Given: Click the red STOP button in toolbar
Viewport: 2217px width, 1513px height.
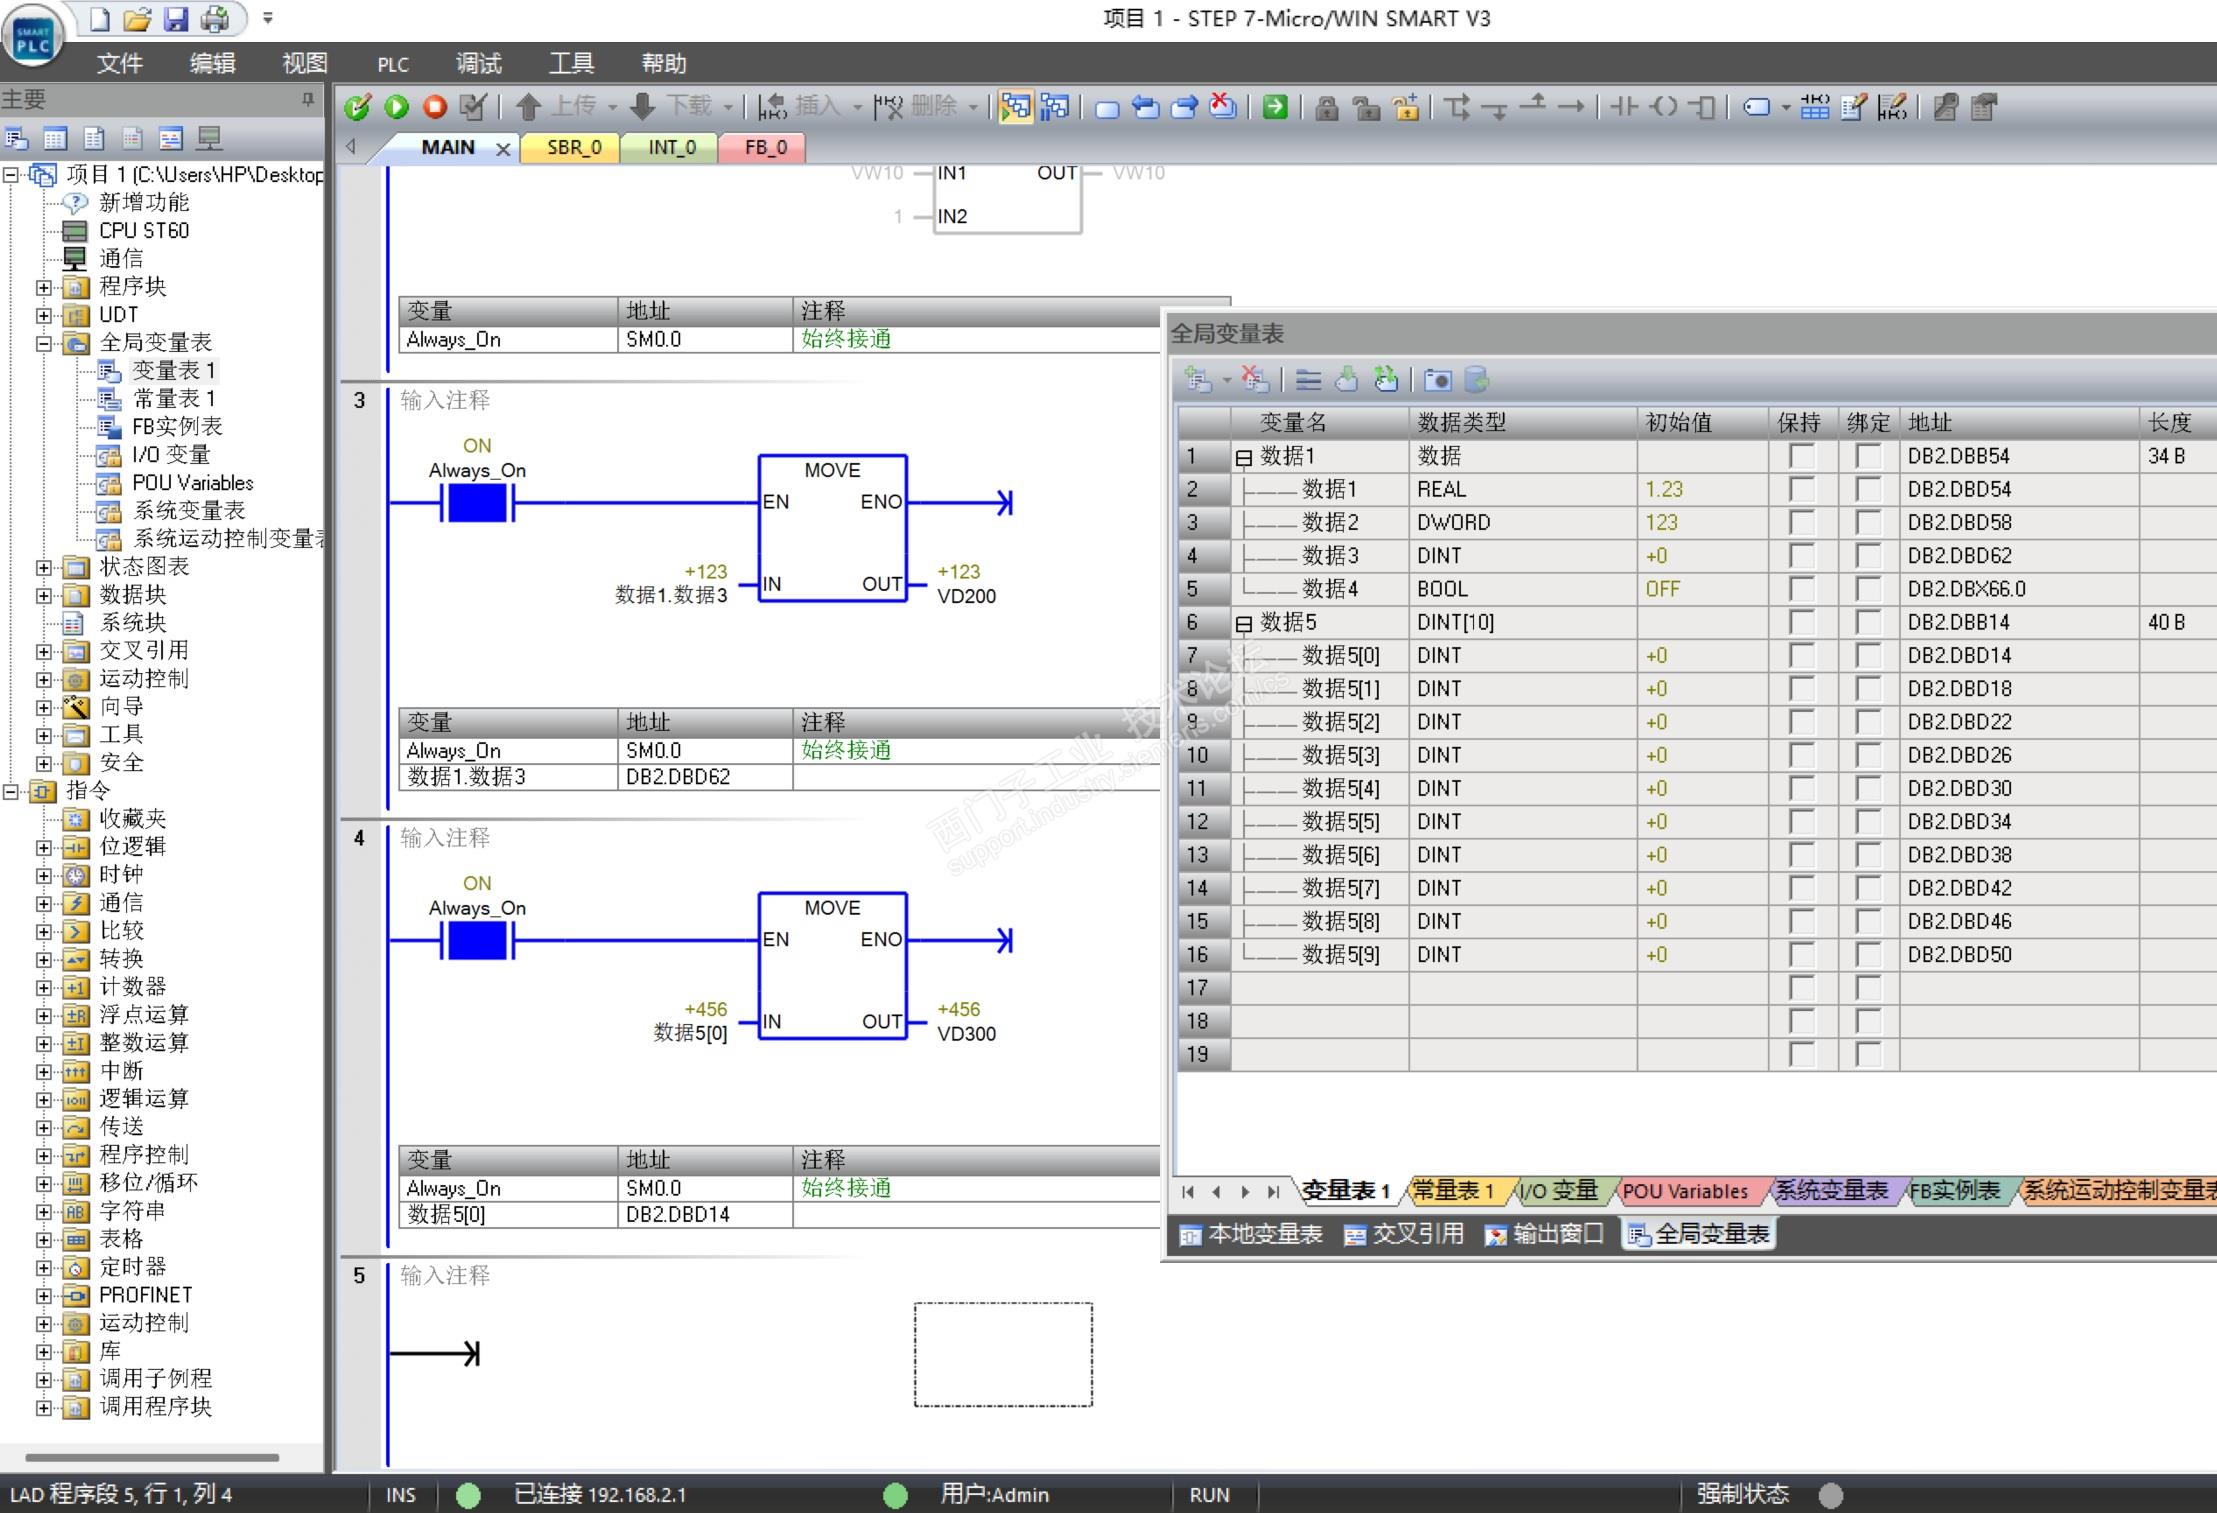Looking at the screenshot, I should (x=435, y=107).
